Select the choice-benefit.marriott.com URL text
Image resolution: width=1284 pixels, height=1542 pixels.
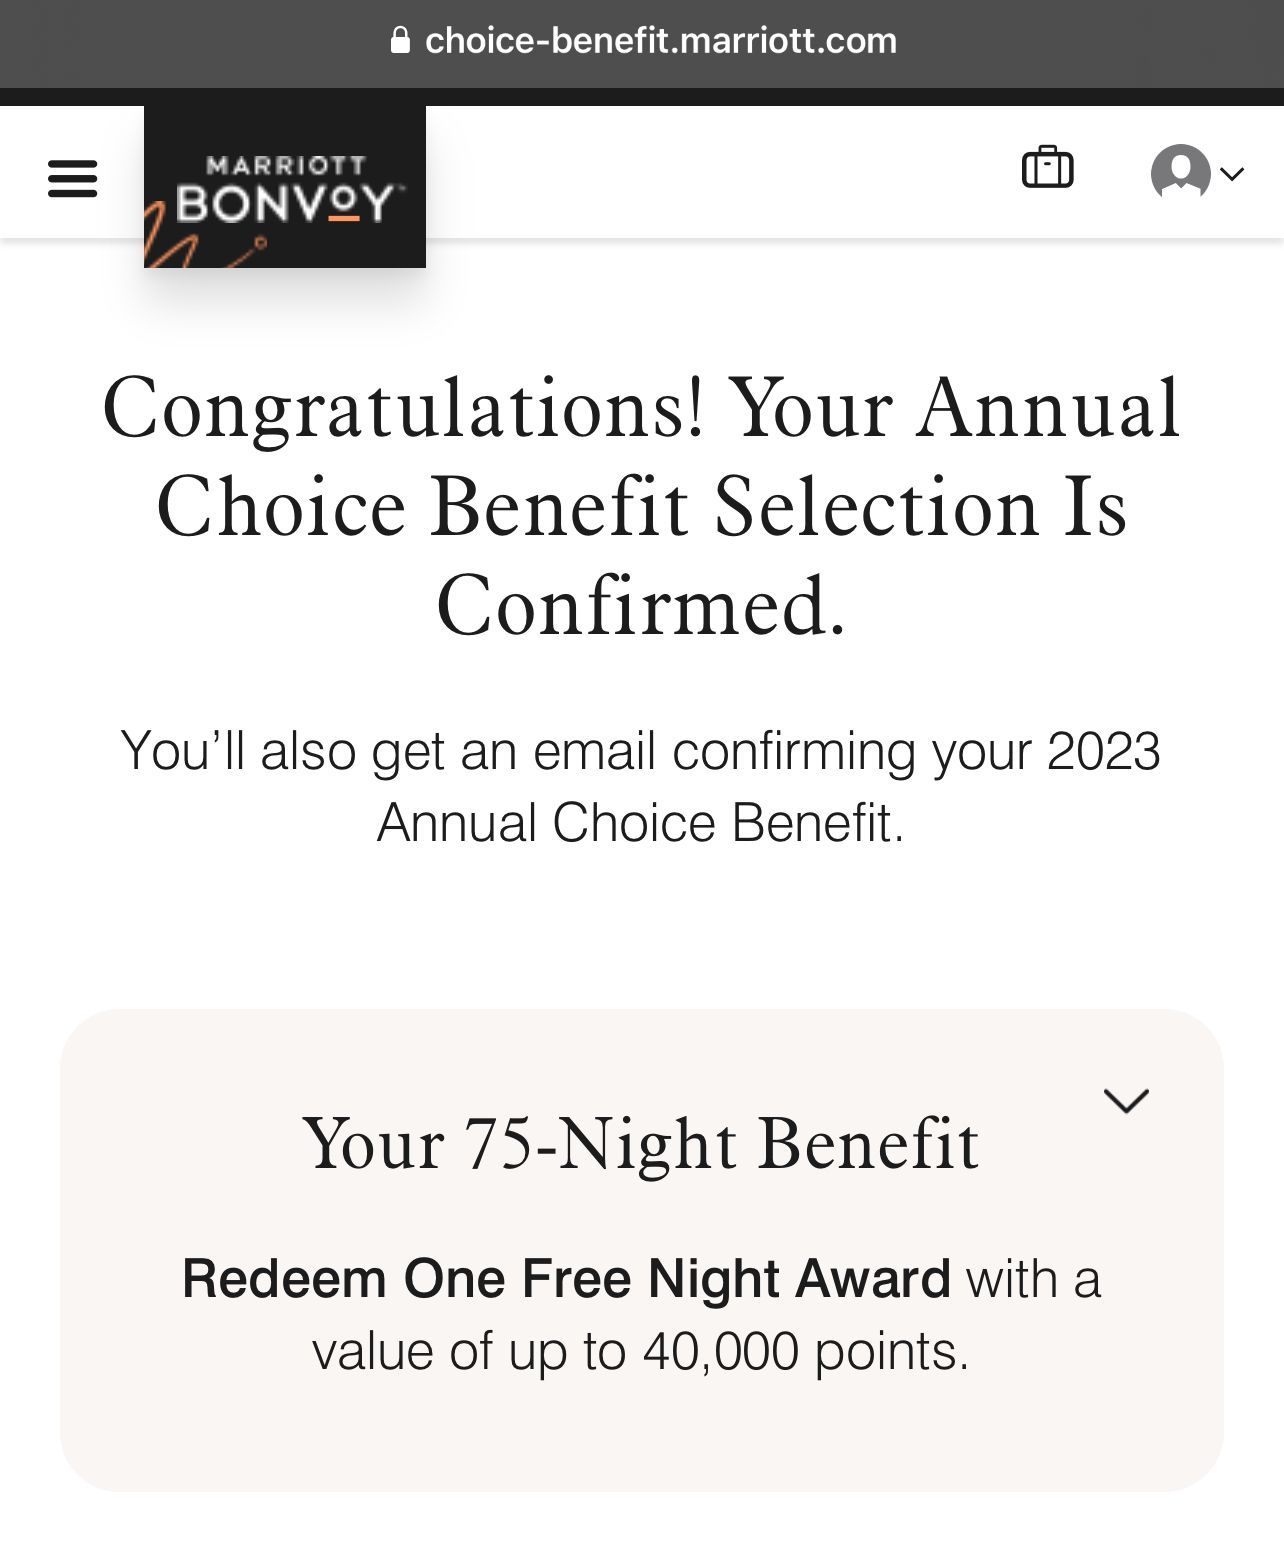pyautogui.click(x=661, y=40)
